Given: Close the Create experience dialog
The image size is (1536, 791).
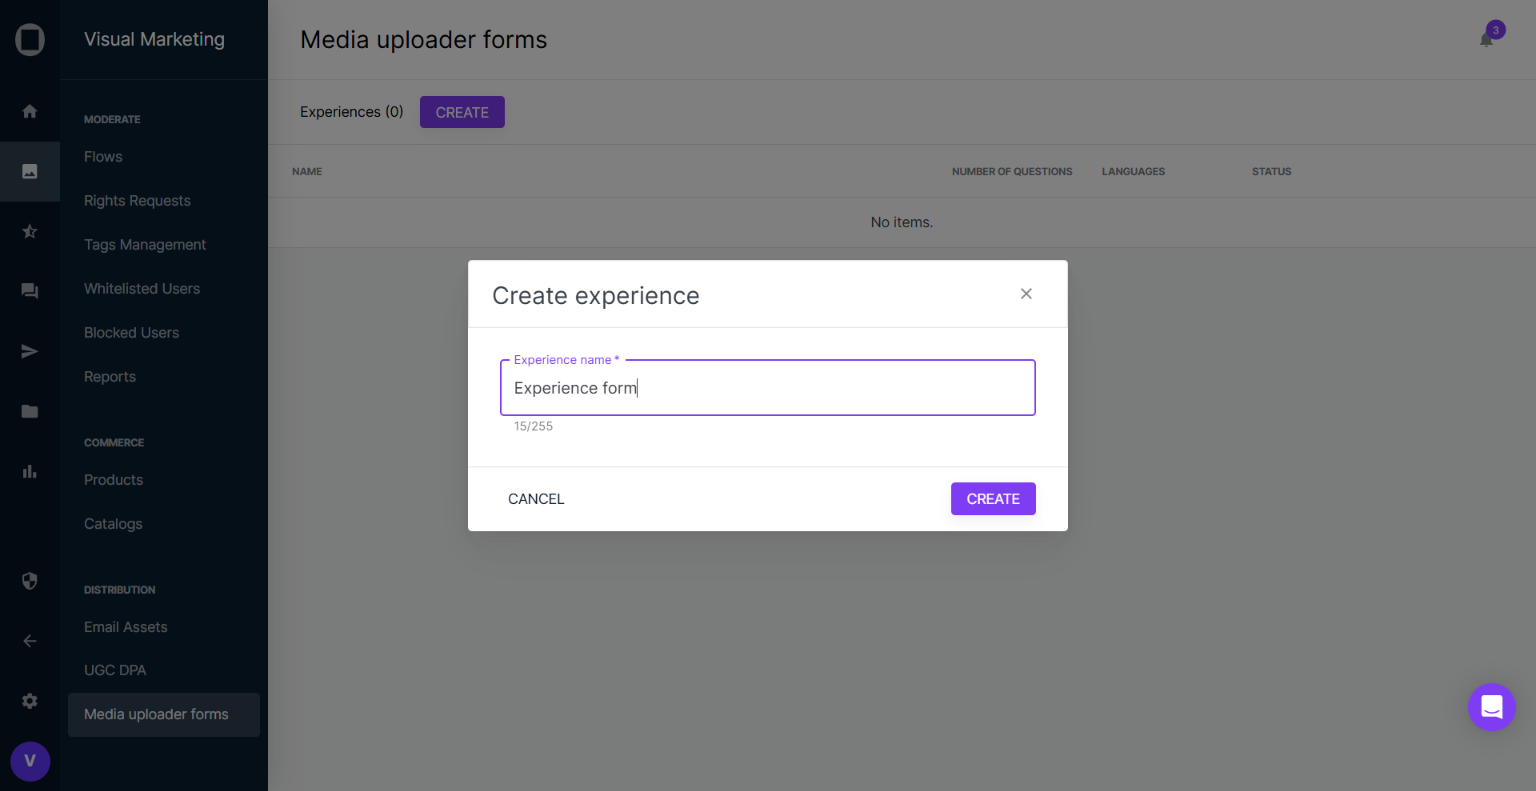Looking at the screenshot, I should pyautogui.click(x=1026, y=294).
